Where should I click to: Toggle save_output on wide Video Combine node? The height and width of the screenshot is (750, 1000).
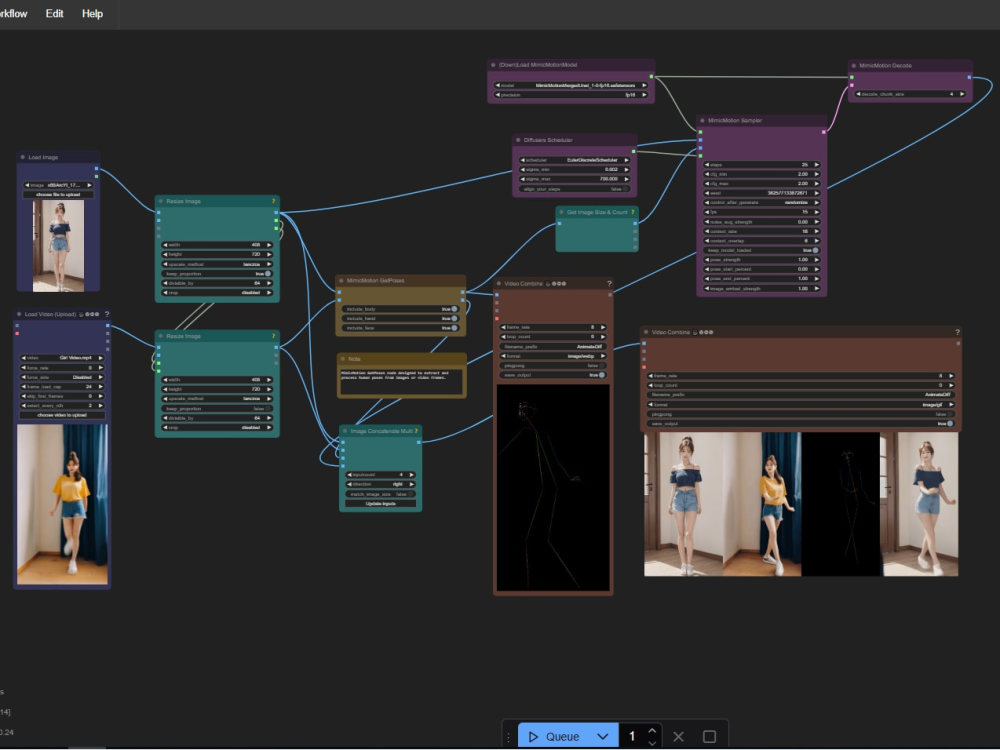(801, 423)
